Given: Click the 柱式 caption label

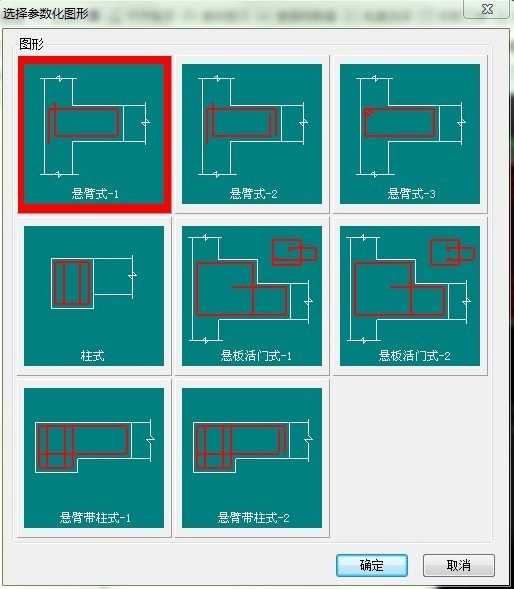Looking at the screenshot, I should pyautogui.click(x=92, y=355).
